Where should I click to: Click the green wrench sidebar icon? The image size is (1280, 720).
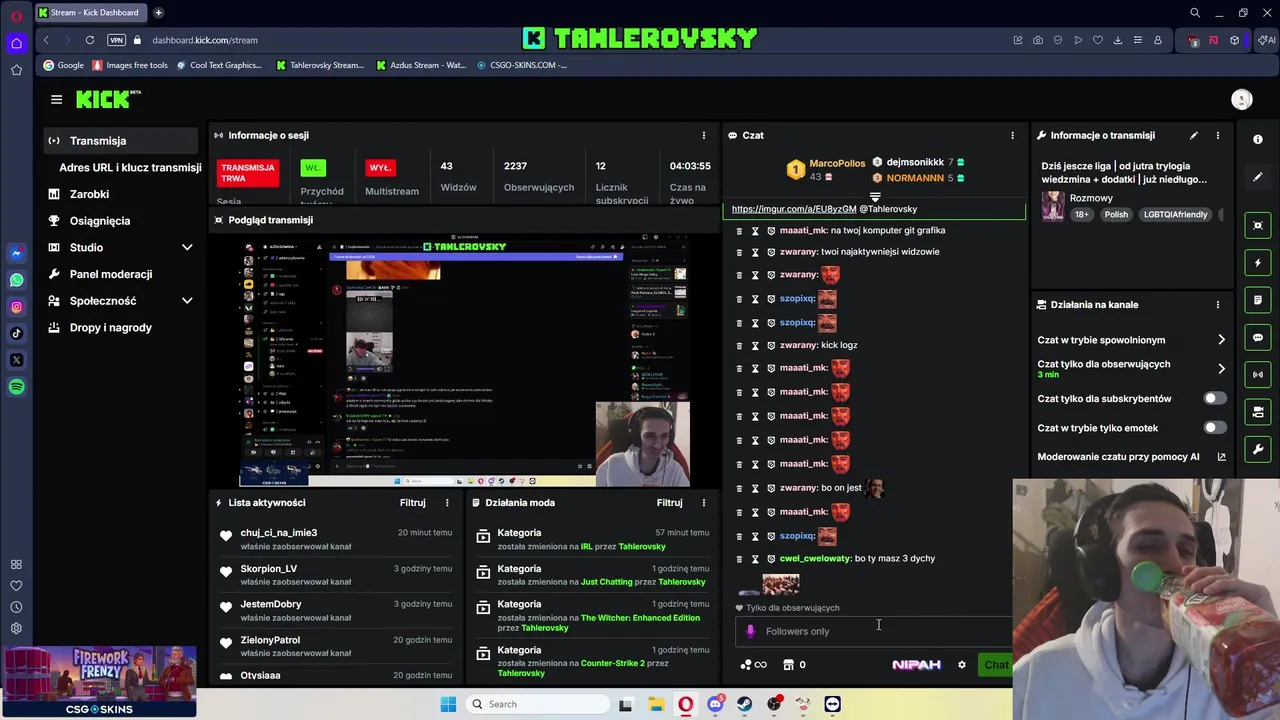click(1258, 449)
